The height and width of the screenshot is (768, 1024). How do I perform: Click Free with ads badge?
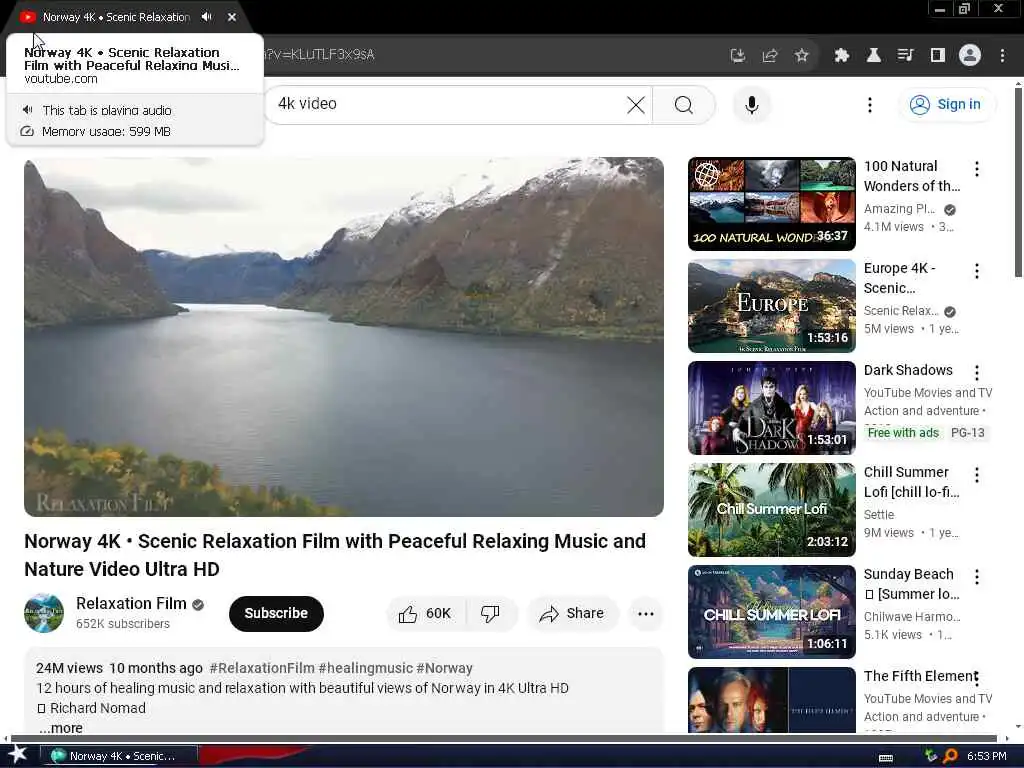[x=903, y=432]
